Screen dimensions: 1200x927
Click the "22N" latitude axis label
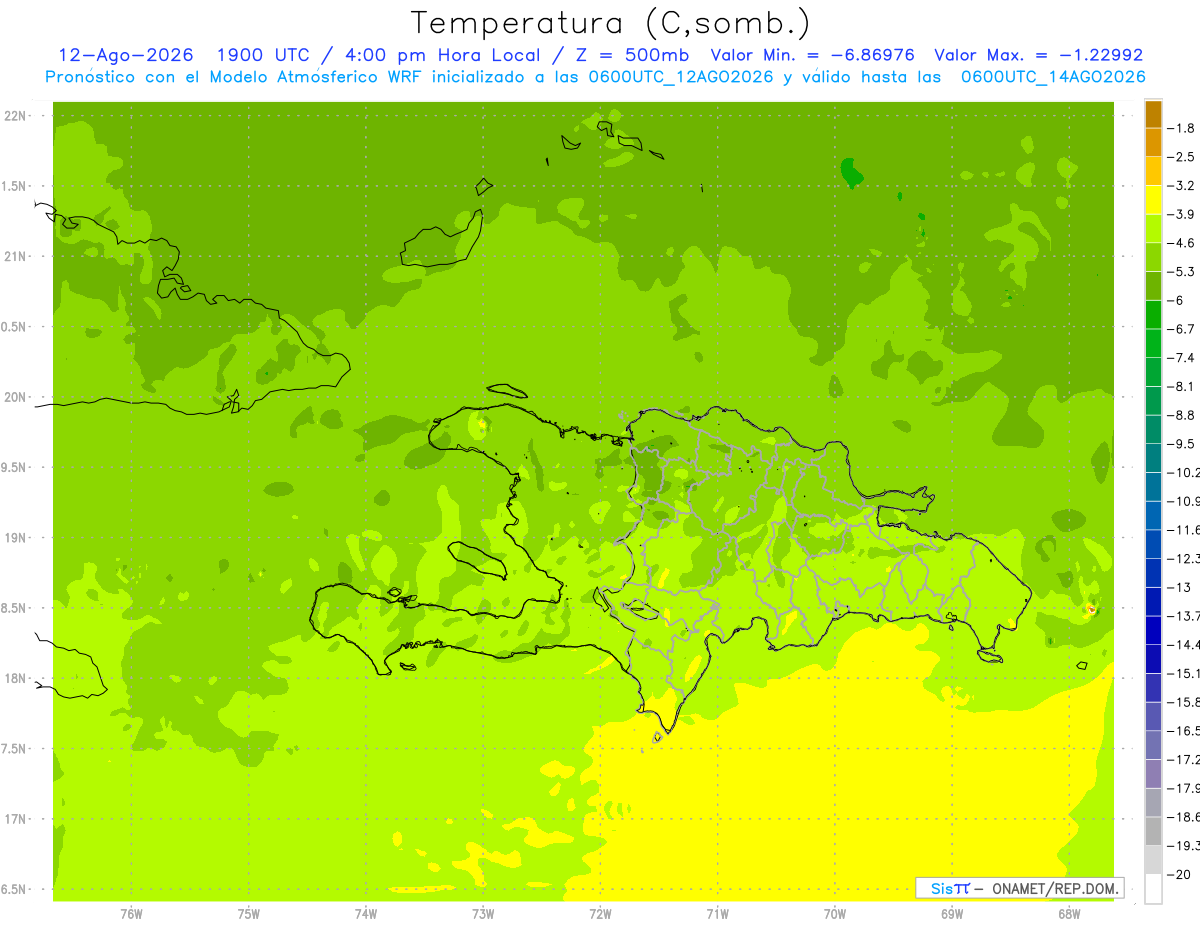click(16, 116)
